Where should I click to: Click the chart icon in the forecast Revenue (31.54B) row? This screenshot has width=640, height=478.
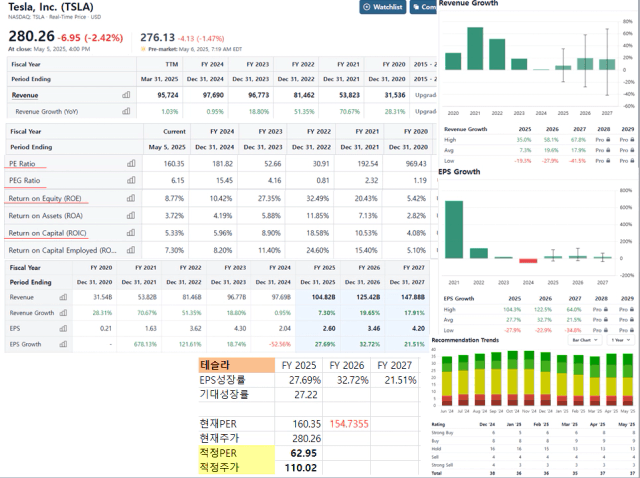tap(63, 297)
